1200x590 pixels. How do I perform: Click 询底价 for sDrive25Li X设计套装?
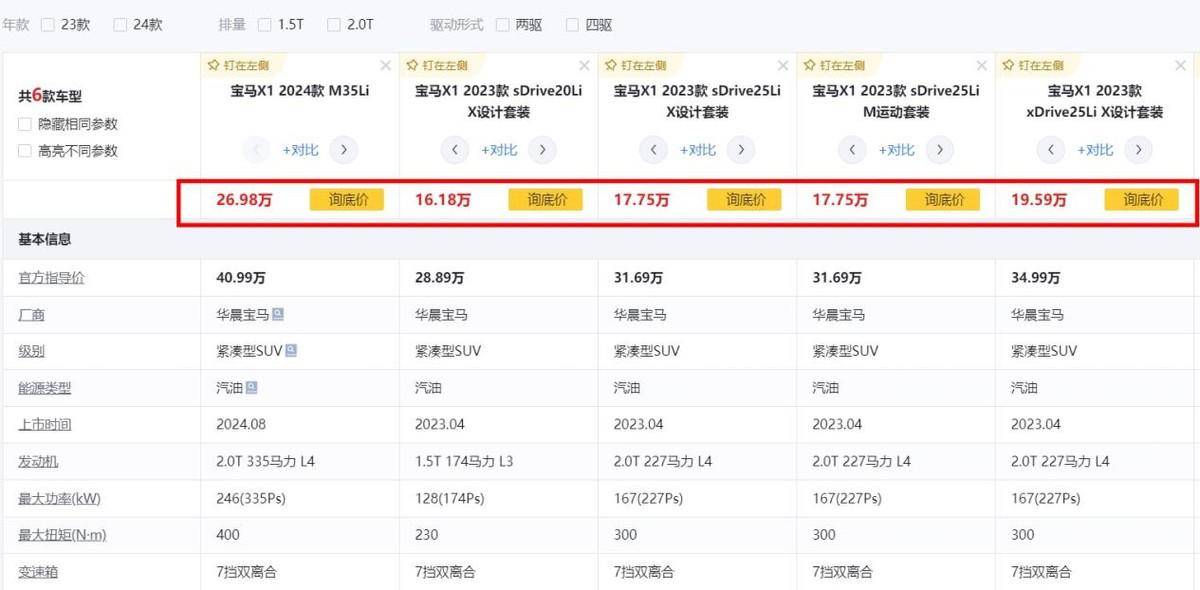[744, 200]
